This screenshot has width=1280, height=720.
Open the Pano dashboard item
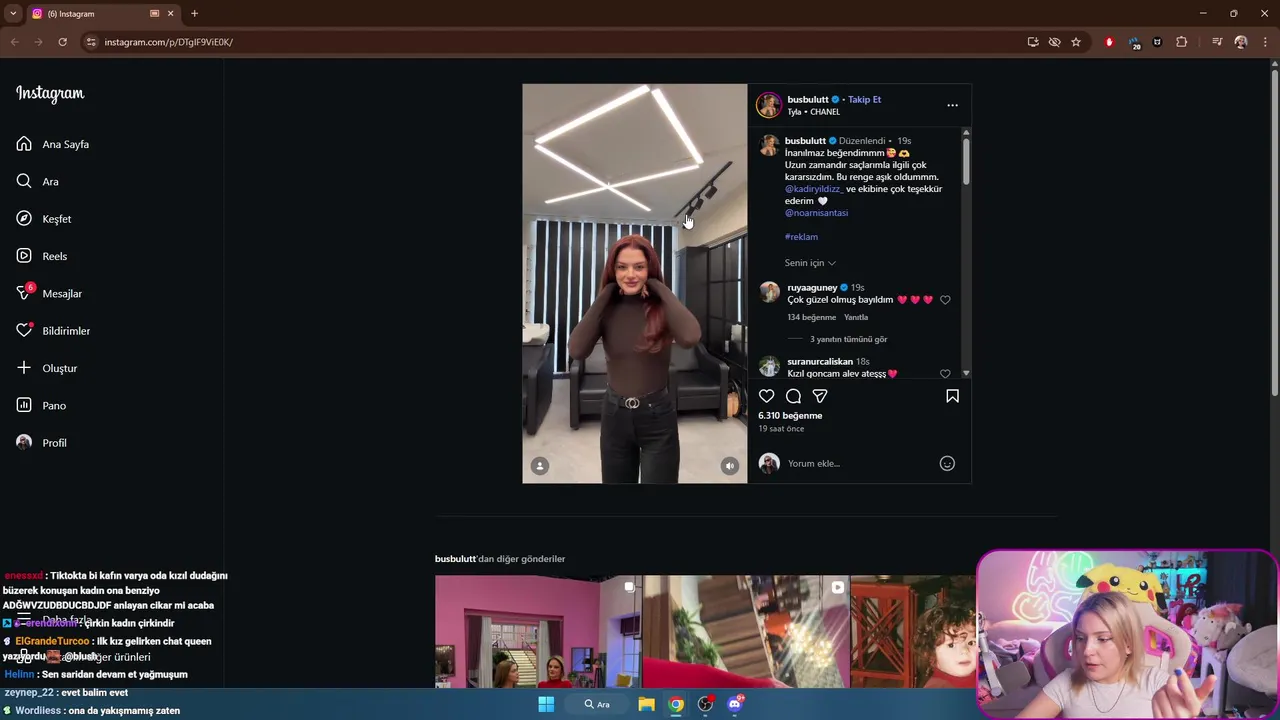click(41, 405)
